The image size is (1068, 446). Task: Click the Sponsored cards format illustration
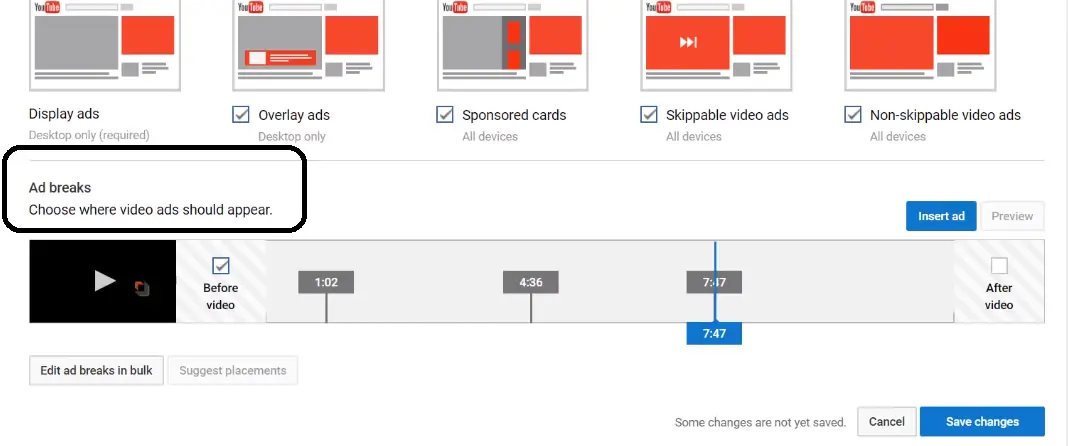(512, 46)
